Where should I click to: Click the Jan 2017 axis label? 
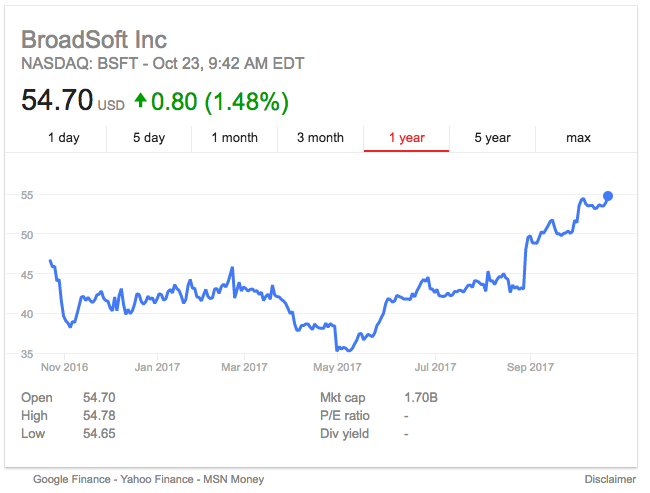[x=156, y=367]
